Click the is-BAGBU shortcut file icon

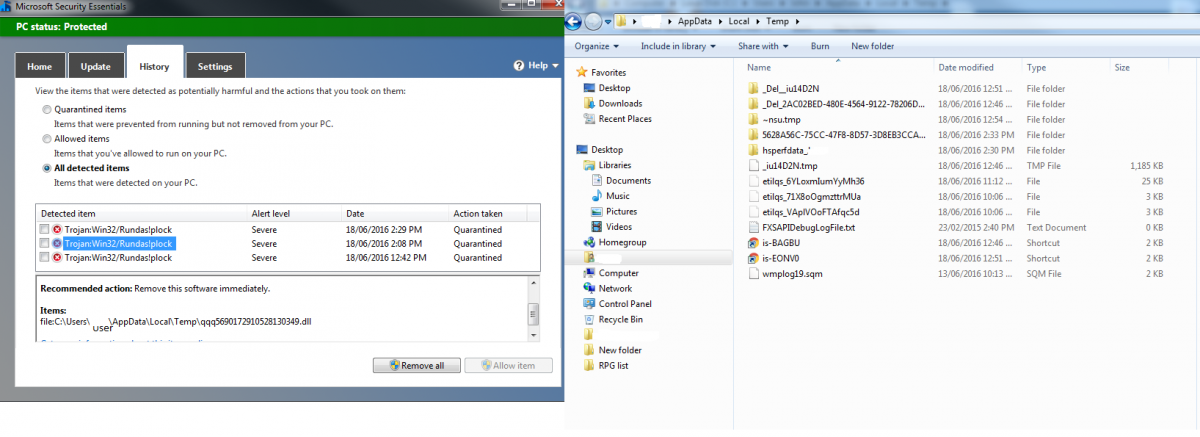[754, 242]
